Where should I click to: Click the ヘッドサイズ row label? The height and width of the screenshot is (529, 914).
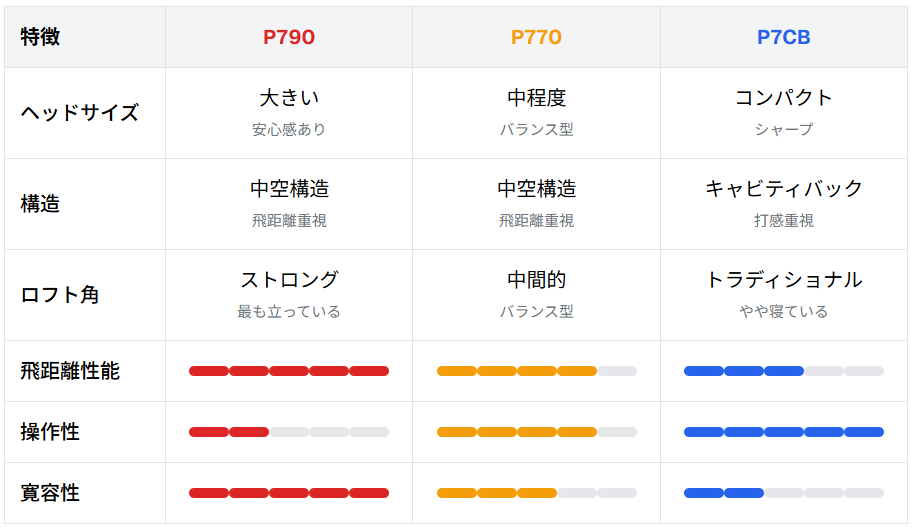coord(80,112)
